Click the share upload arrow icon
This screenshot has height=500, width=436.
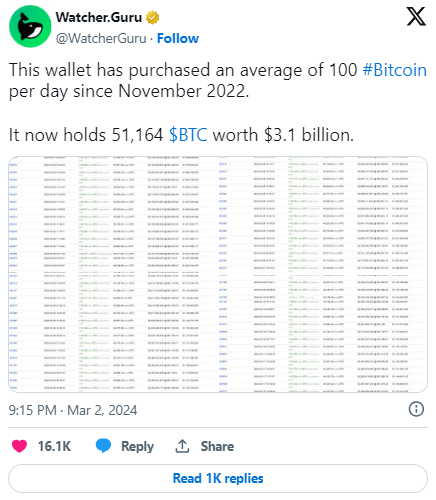(182, 446)
